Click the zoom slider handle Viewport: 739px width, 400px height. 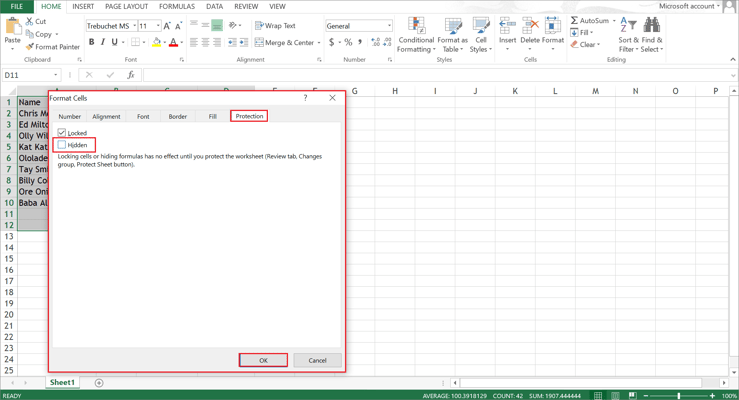point(679,396)
